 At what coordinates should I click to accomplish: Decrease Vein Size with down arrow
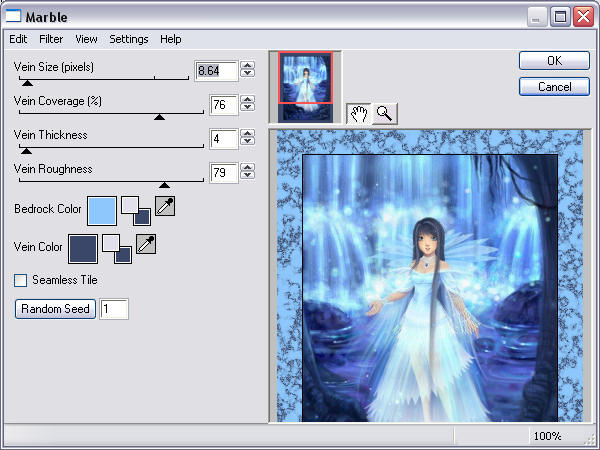(x=248, y=73)
